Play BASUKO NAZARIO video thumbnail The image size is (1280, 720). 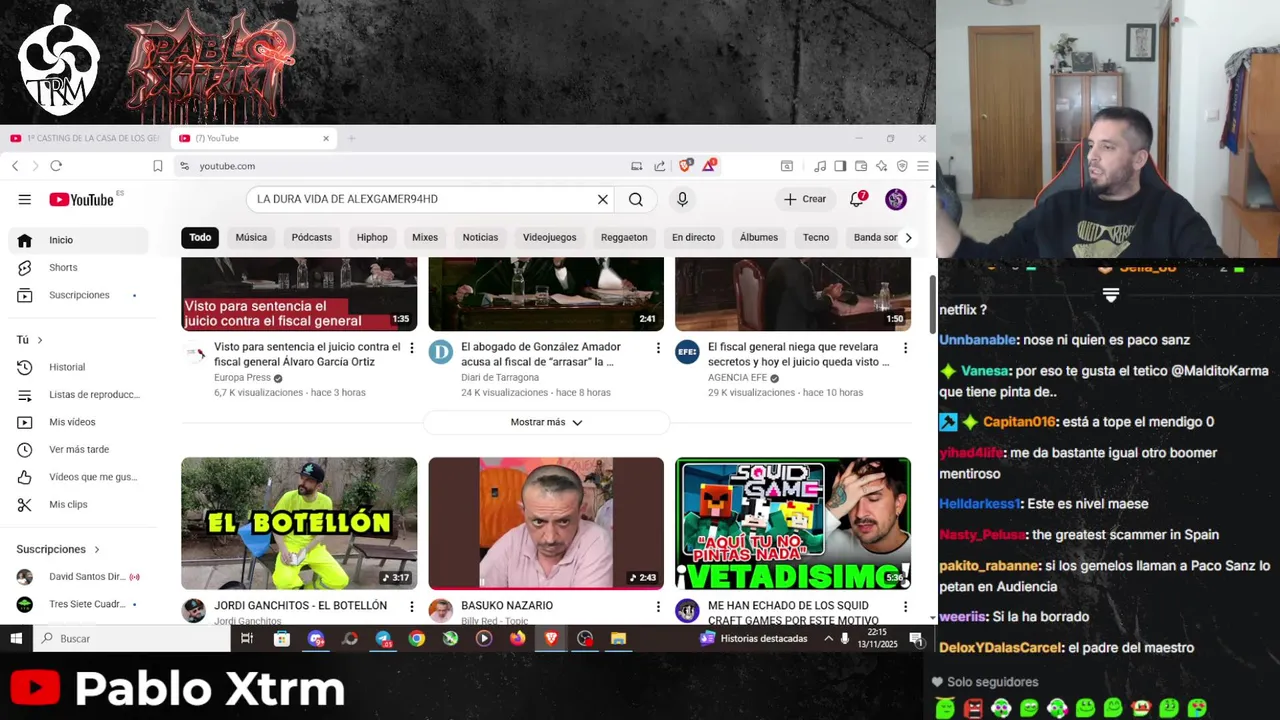(x=546, y=523)
